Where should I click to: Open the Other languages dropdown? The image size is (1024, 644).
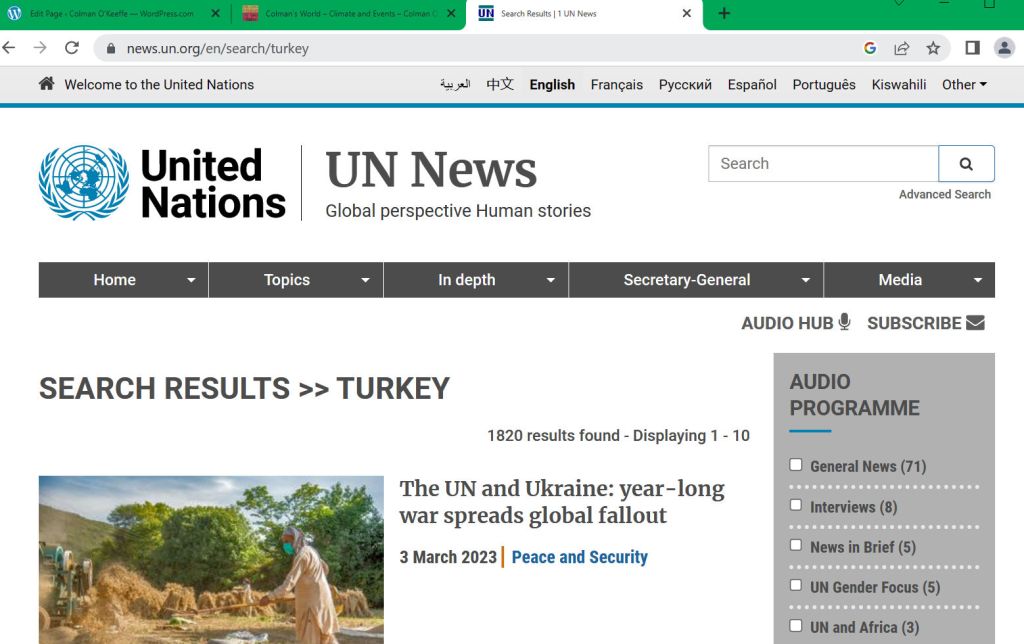(964, 85)
